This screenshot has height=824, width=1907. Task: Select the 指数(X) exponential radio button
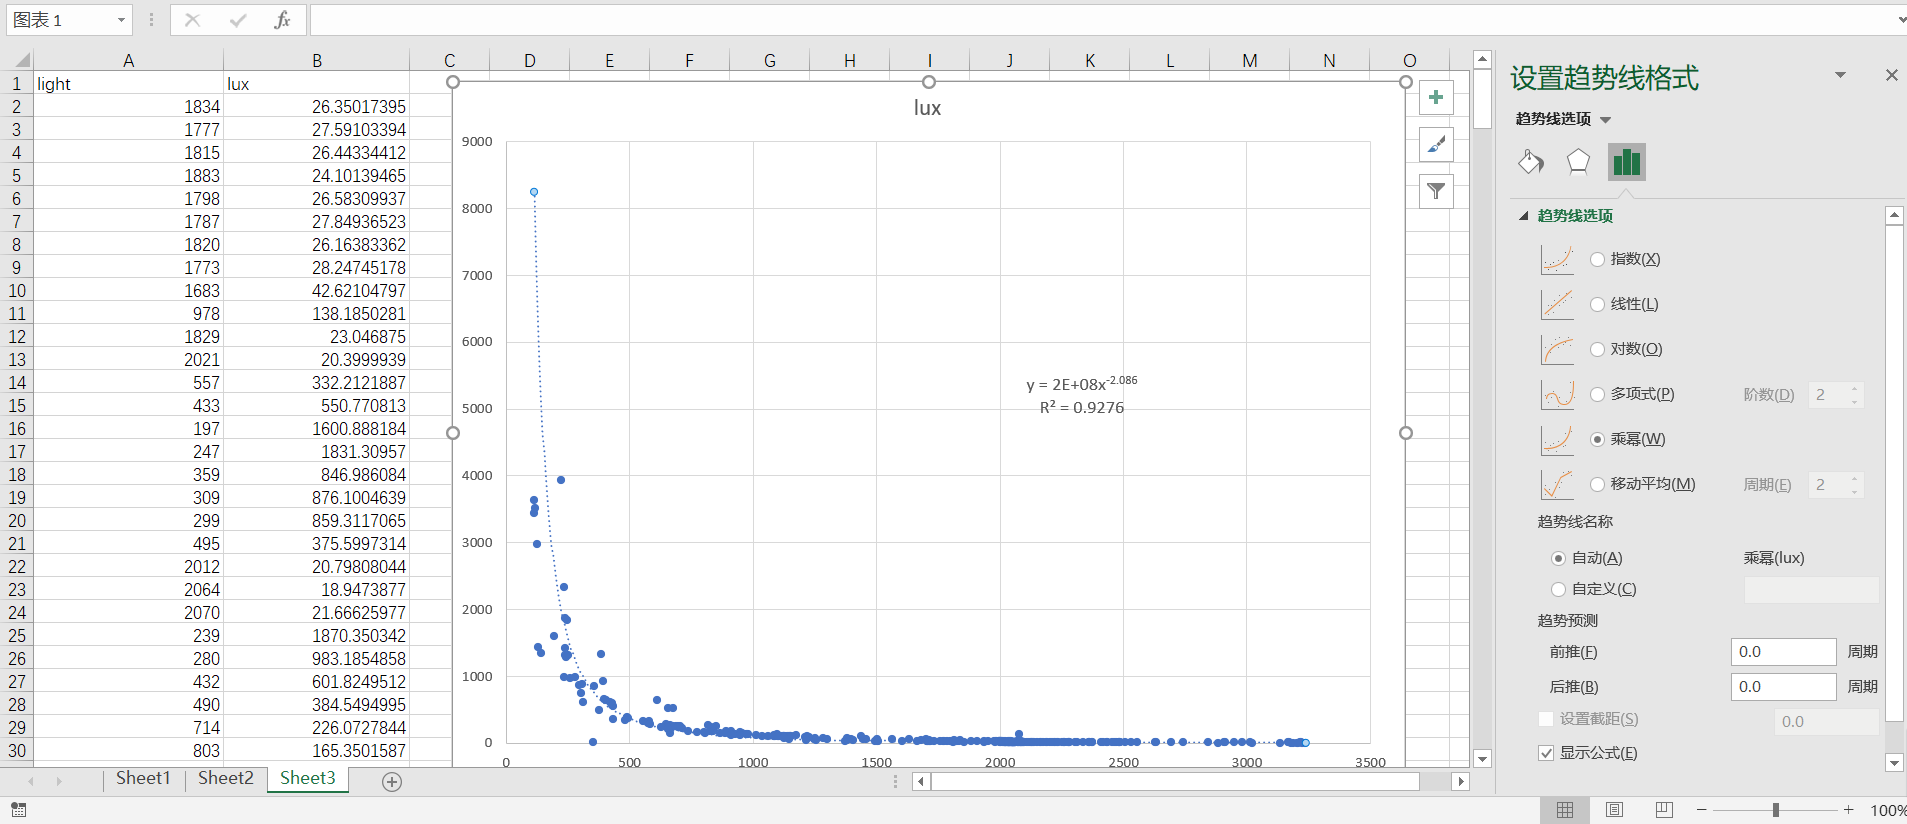pos(1597,259)
